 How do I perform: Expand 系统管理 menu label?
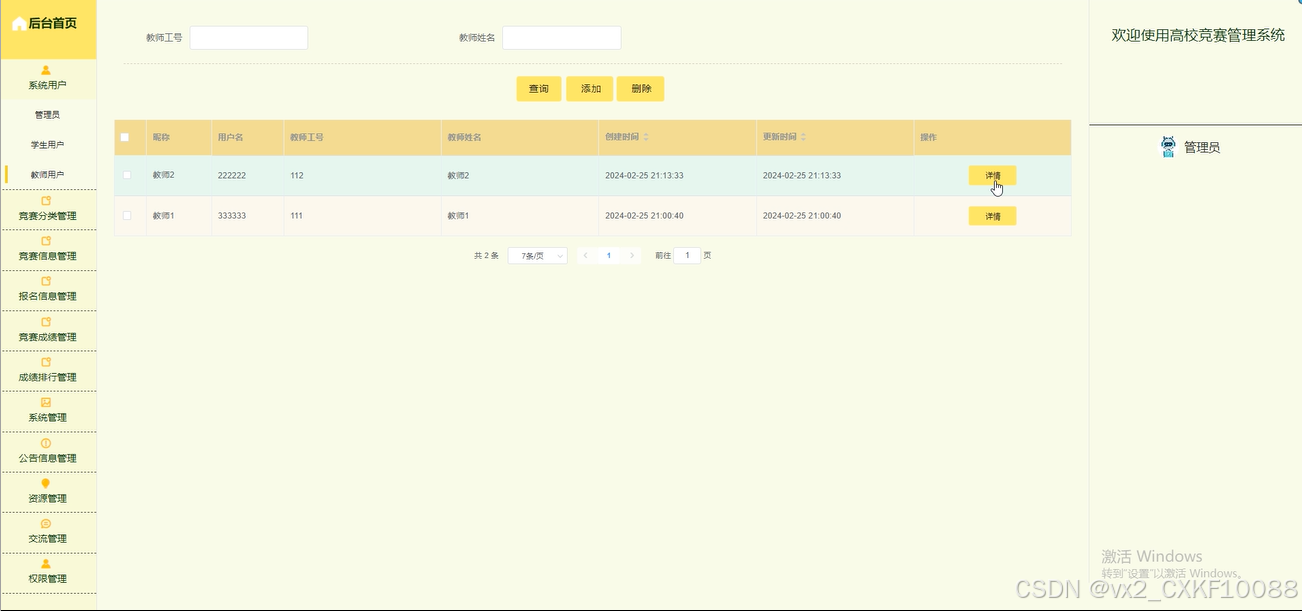47,418
